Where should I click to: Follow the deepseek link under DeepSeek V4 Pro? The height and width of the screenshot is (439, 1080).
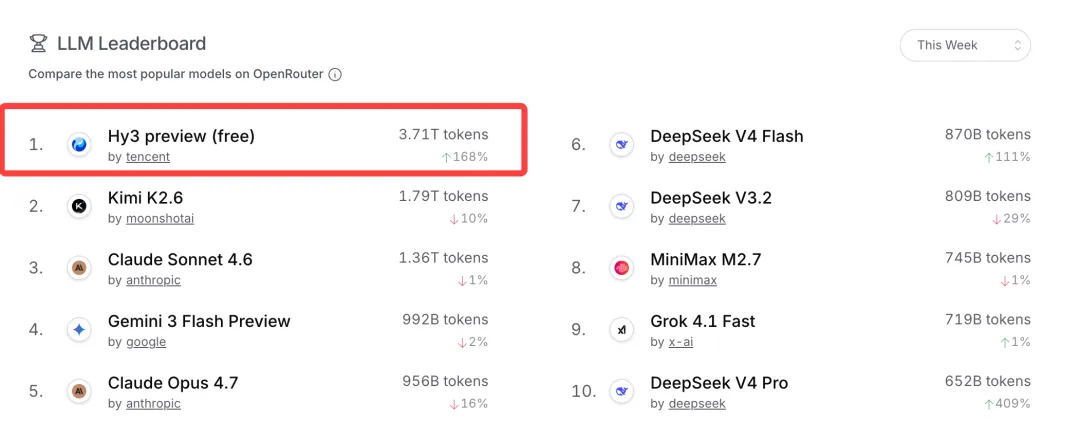(697, 404)
